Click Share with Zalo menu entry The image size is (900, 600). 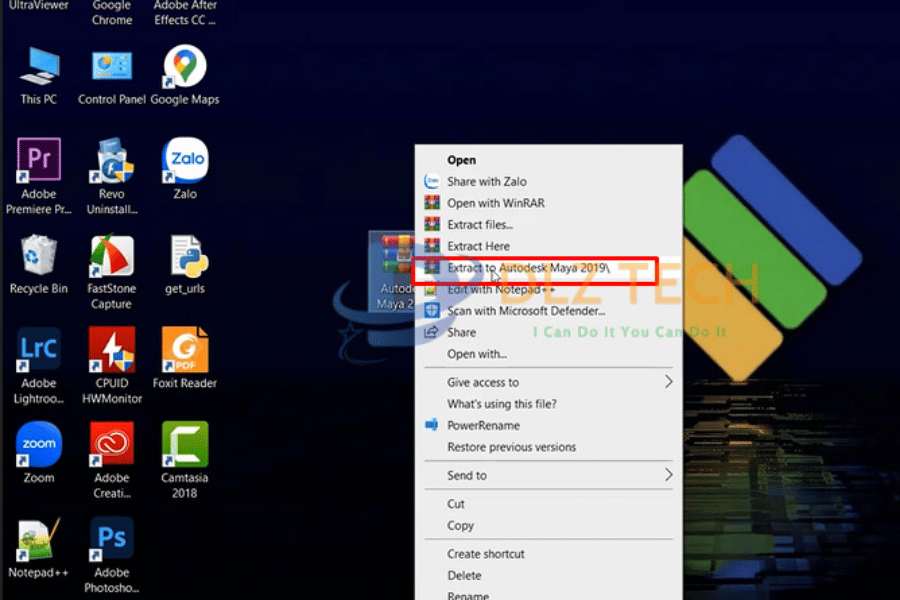click(x=486, y=182)
